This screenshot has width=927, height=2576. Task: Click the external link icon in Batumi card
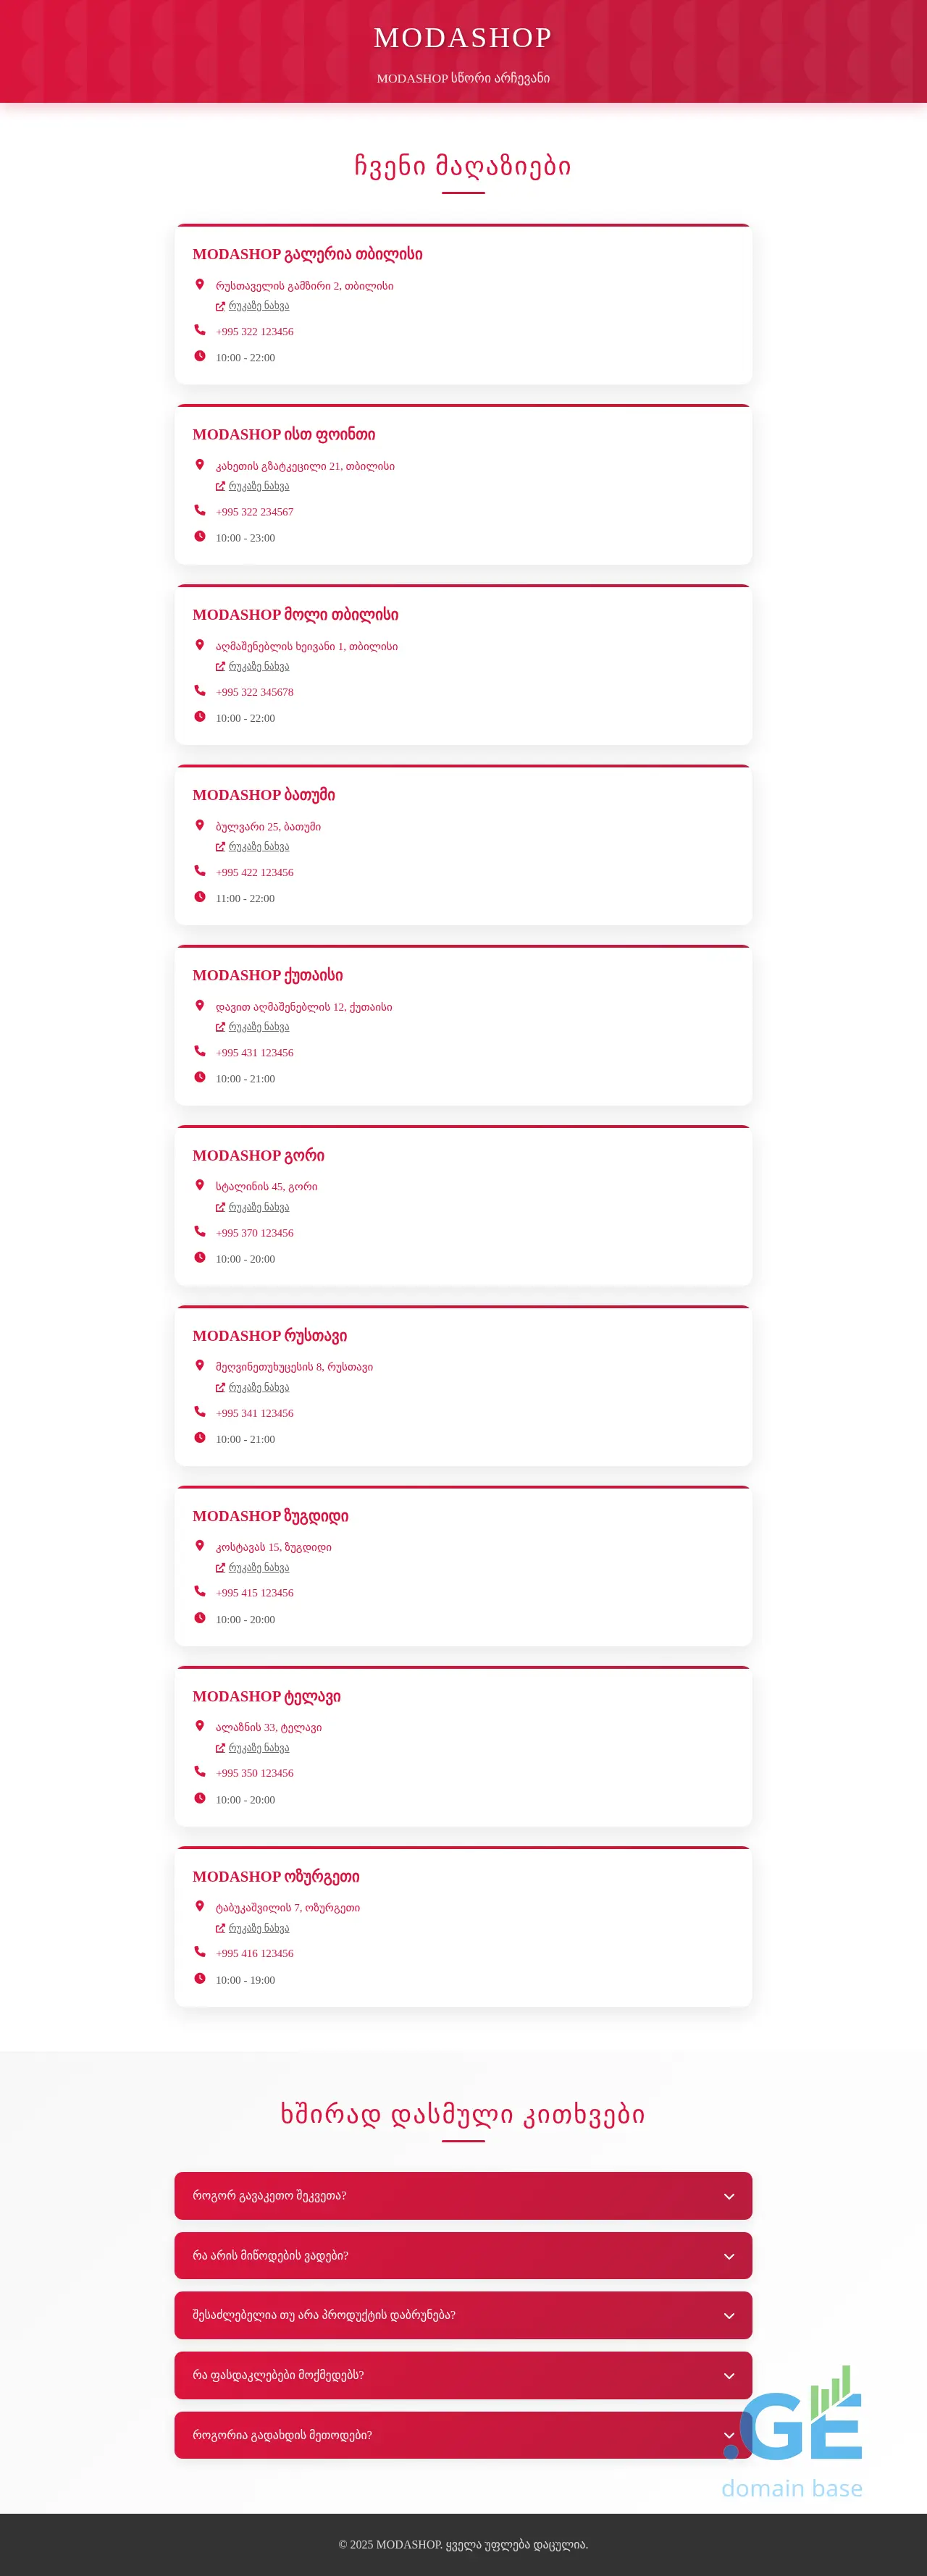pyautogui.click(x=220, y=847)
